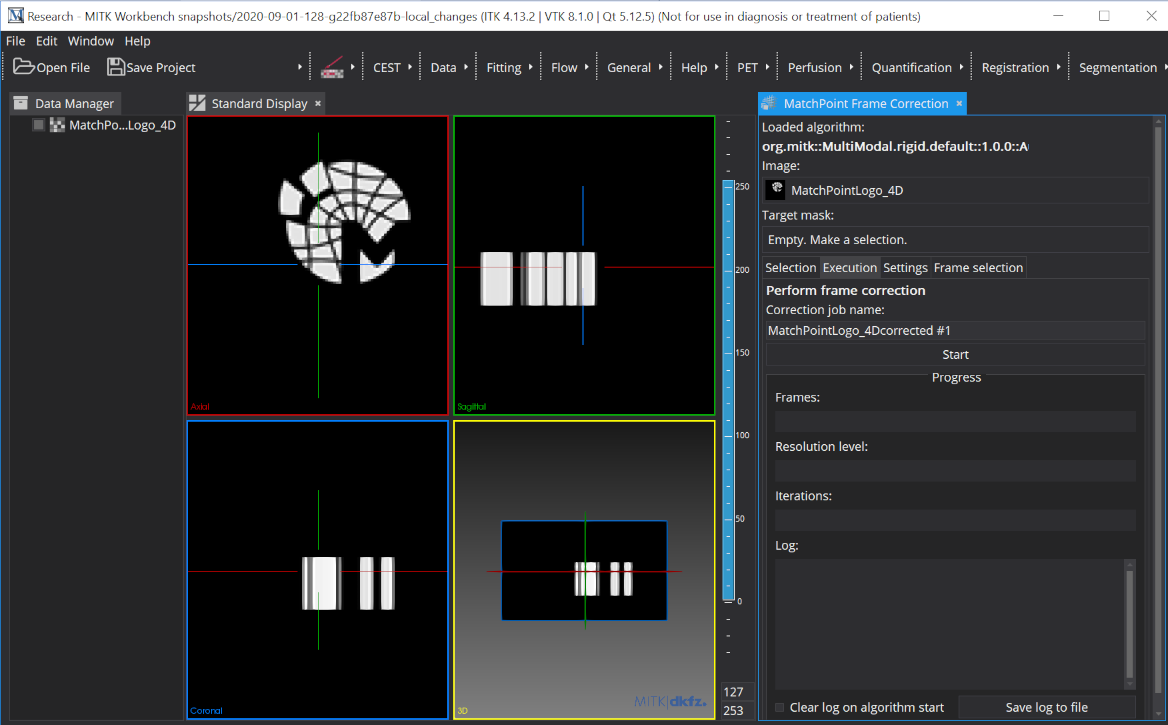Expand the Flow toolbar dropdown arrow

[x=586, y=67]
